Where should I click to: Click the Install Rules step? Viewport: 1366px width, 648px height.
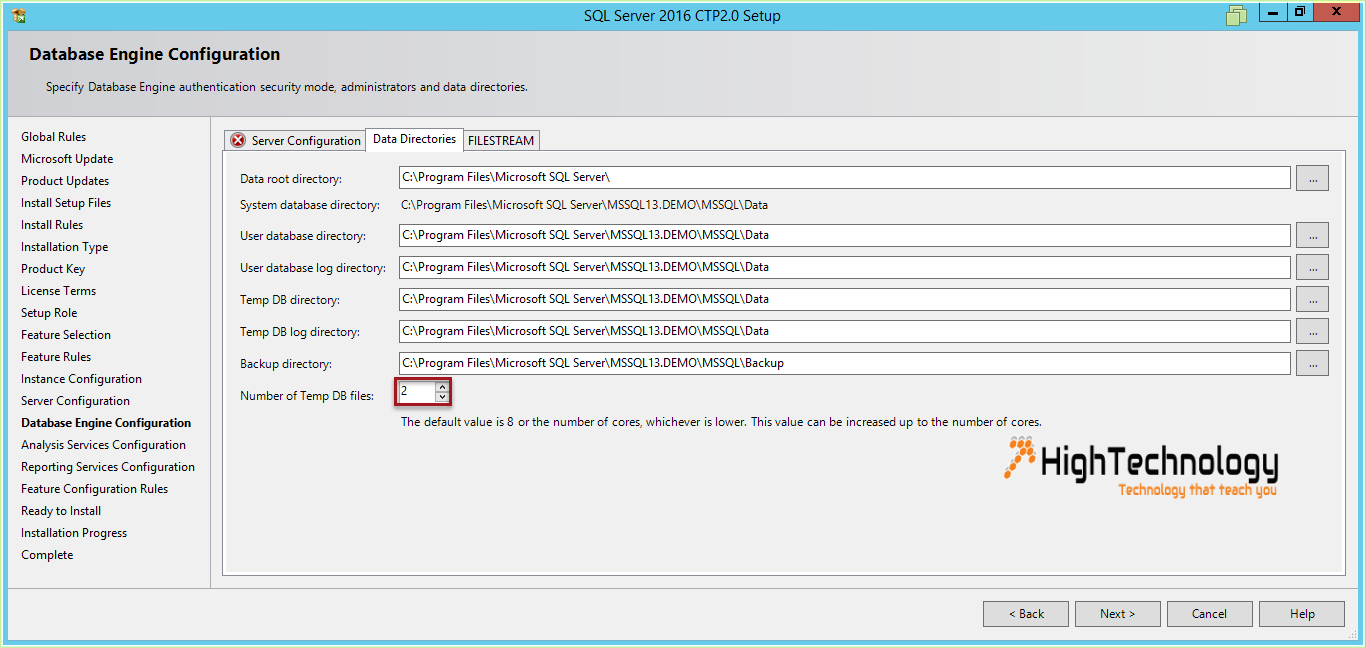(x=52, y=225)
